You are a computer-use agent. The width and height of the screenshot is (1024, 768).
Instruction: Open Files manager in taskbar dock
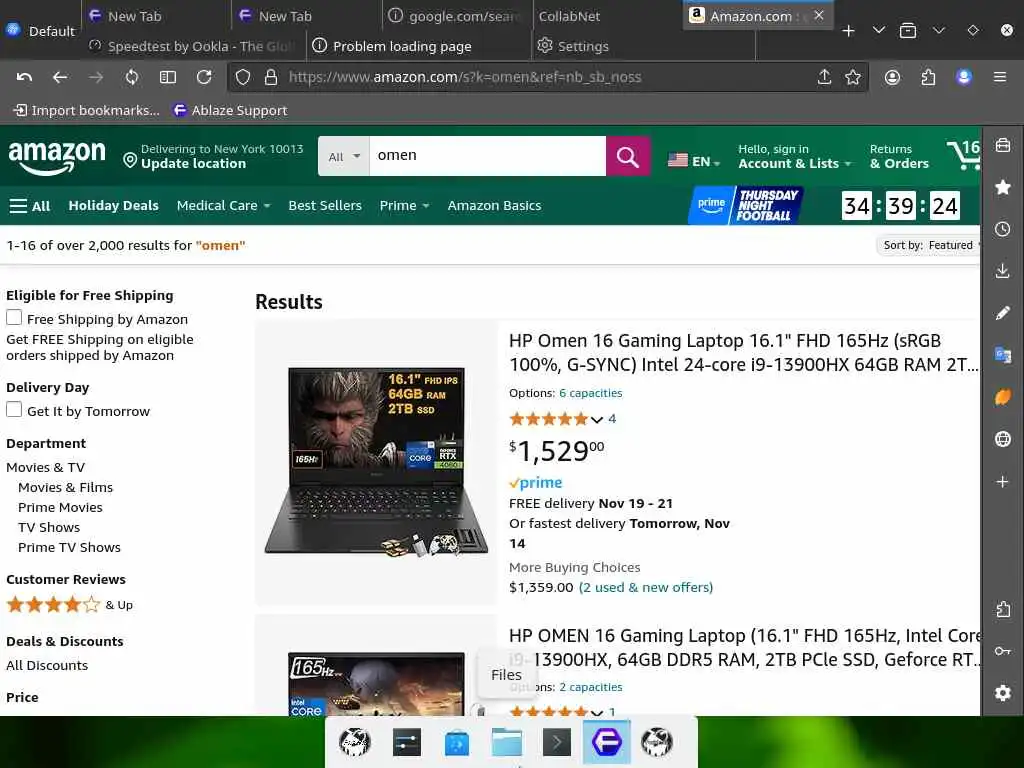click(507, 742)
